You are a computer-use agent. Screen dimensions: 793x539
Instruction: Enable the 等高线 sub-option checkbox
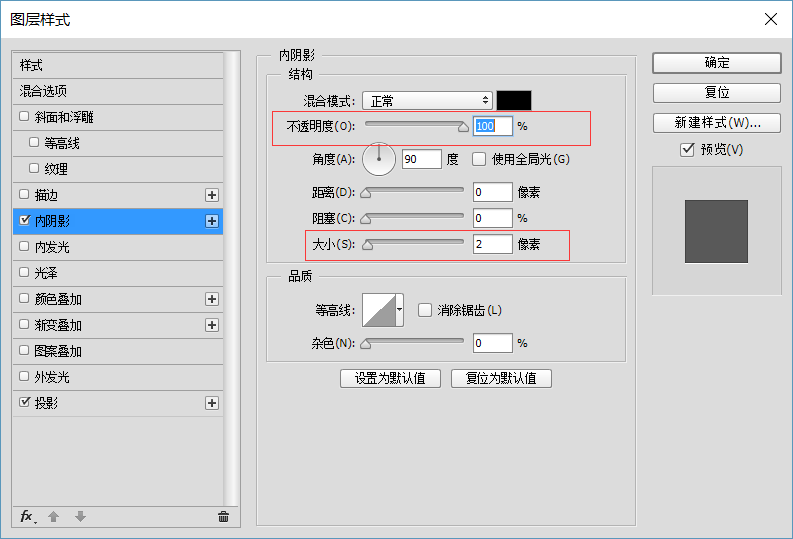[34, 143]
